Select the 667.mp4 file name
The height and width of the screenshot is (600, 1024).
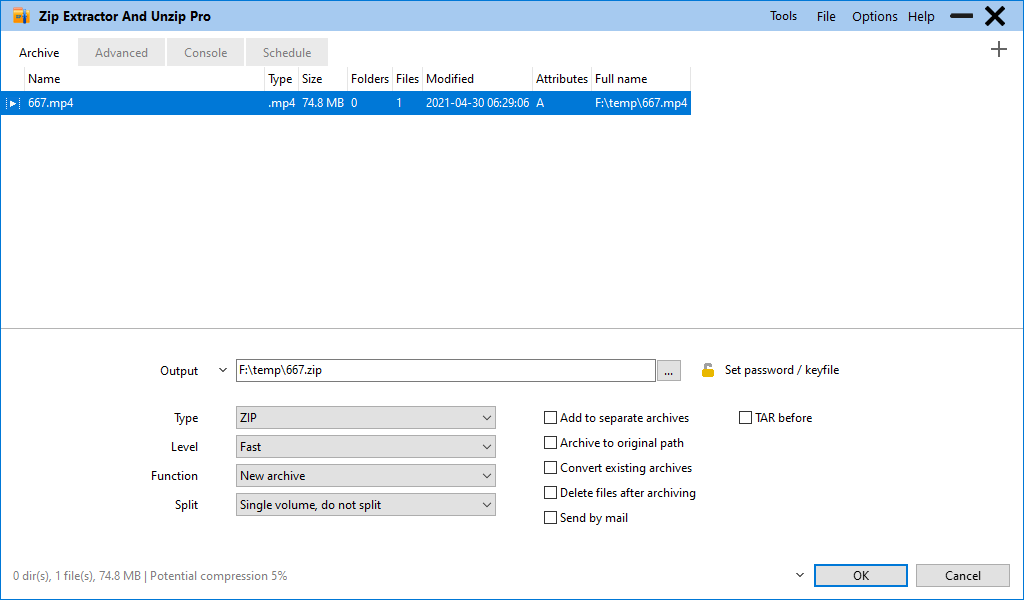[50, 103]
